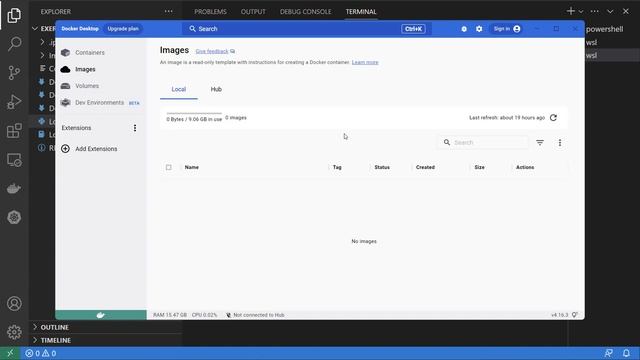The width and height of the screenshot is (640, 360).
Task: Switch to the Hub images tab
Action: tap(216, 89)
